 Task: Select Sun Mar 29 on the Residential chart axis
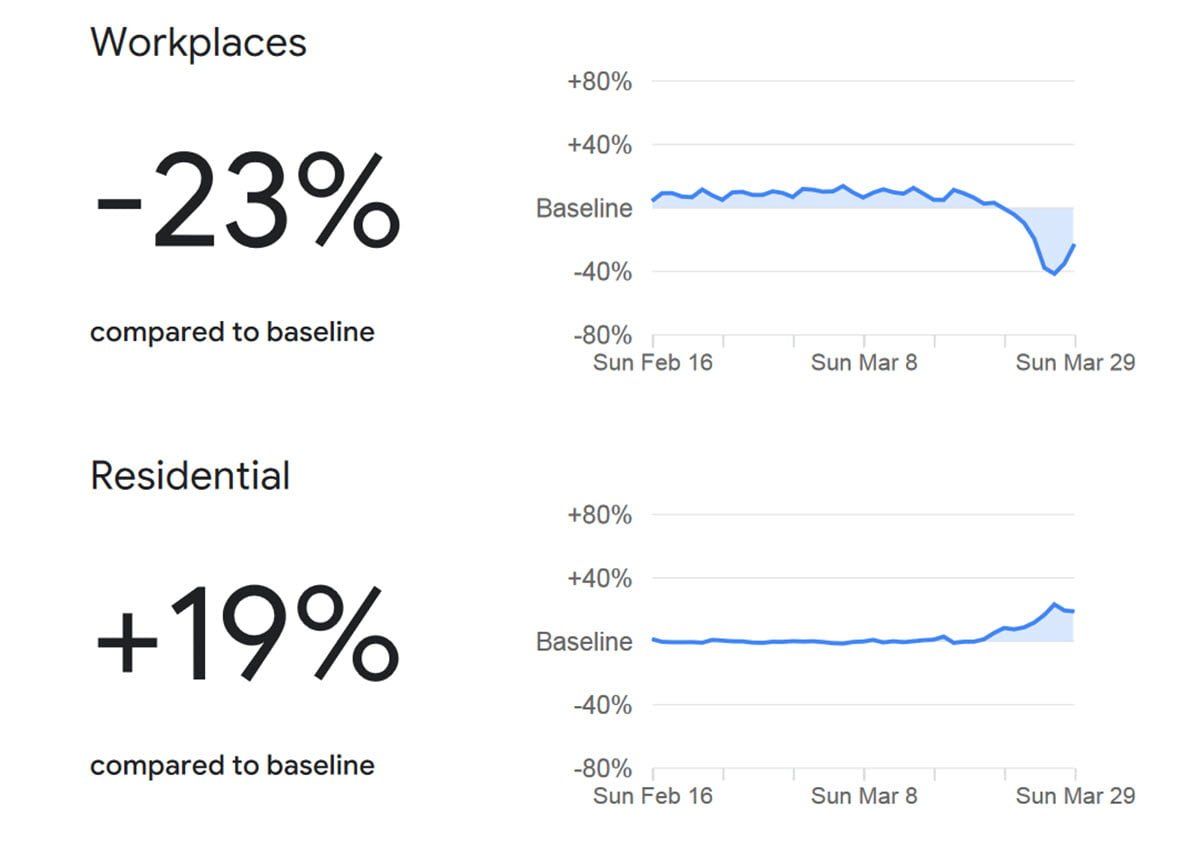click(1075, 796)
